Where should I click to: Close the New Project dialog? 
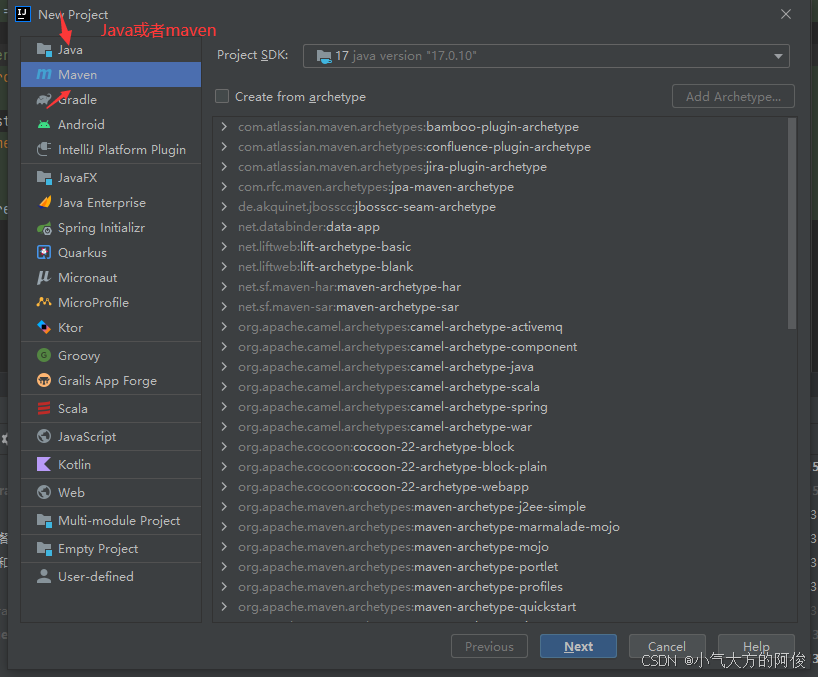pos(786,15)
